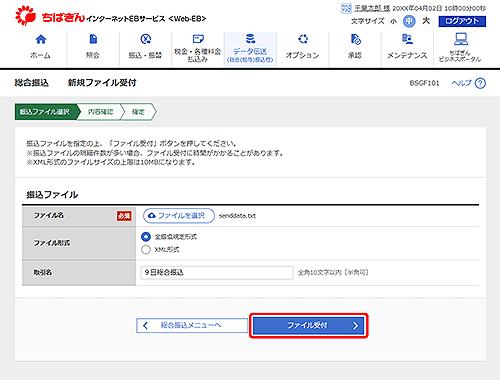Click the 全角10文字以内 hint text
This screenshot has width=500, height=380.
point(333,273)
